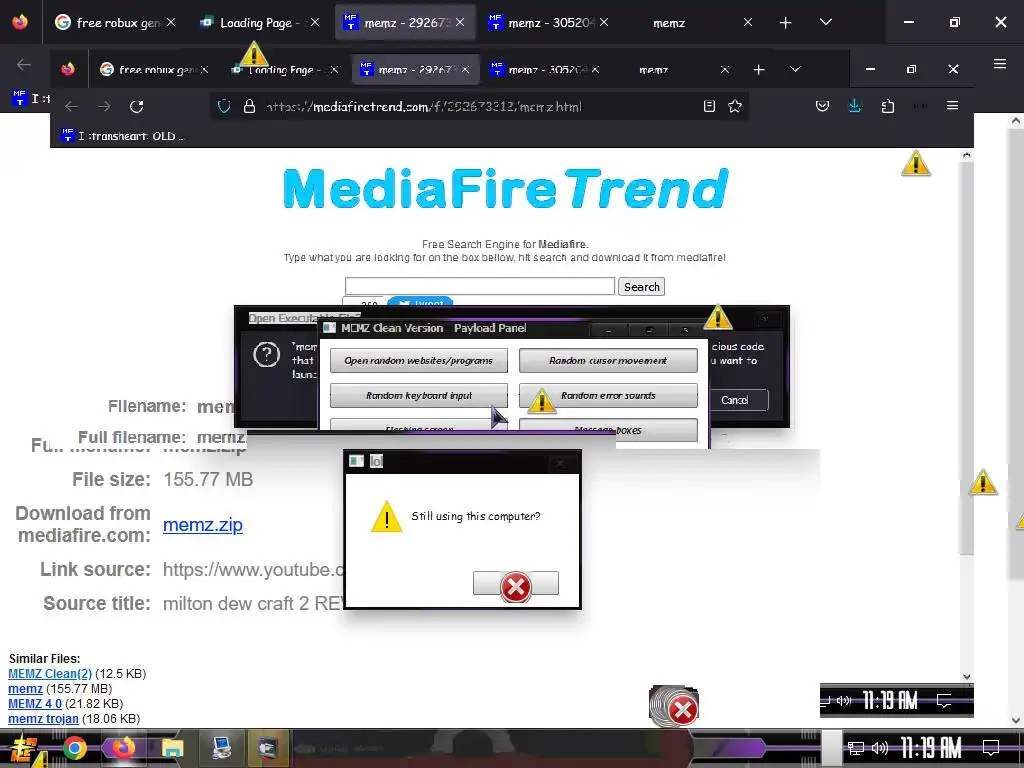Open volume icon in taskbar tray
This screenshot has width=1024, height=768.
[880, 748]
